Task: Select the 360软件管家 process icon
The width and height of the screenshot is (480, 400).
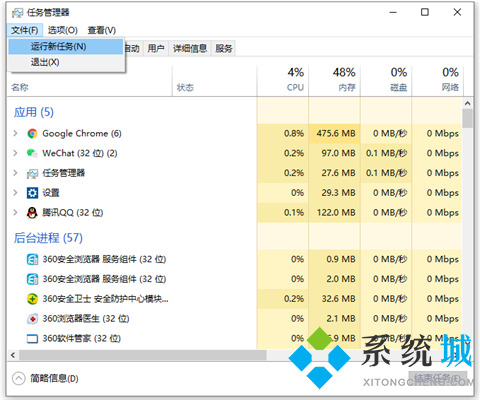Action: pyautogui.click(x=32, y=339)
